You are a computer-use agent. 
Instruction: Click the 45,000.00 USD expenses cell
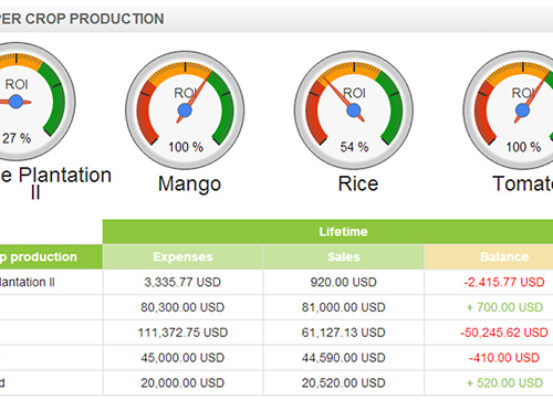tap(183, 358)
